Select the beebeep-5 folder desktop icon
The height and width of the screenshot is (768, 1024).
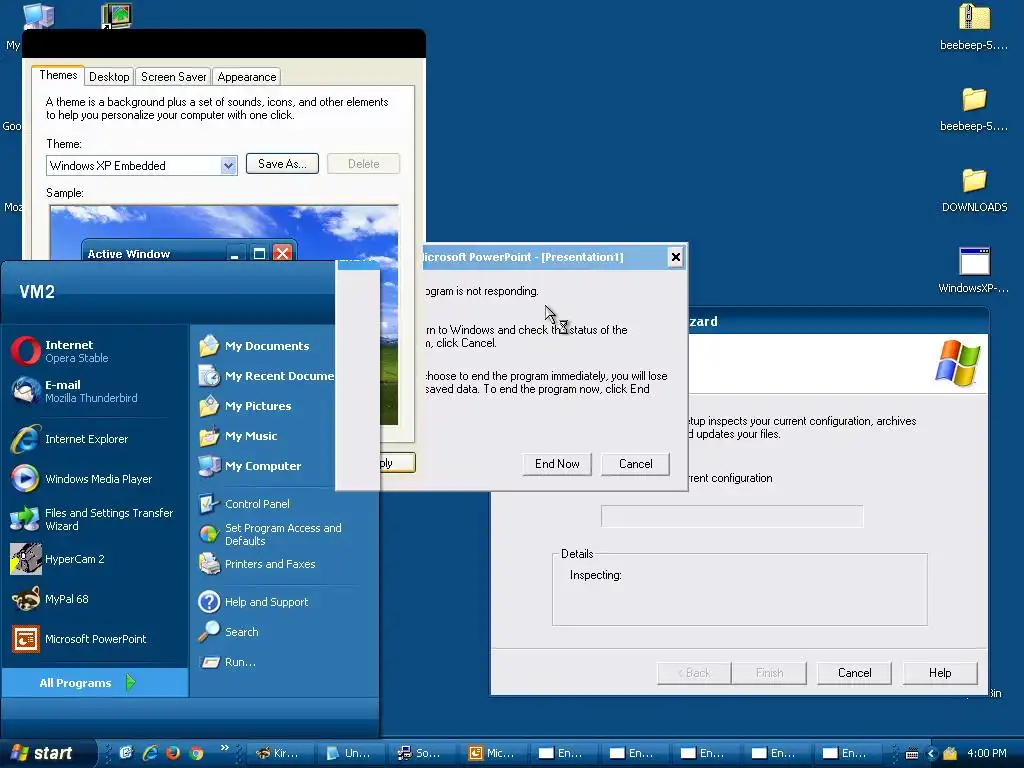point(974,109)
